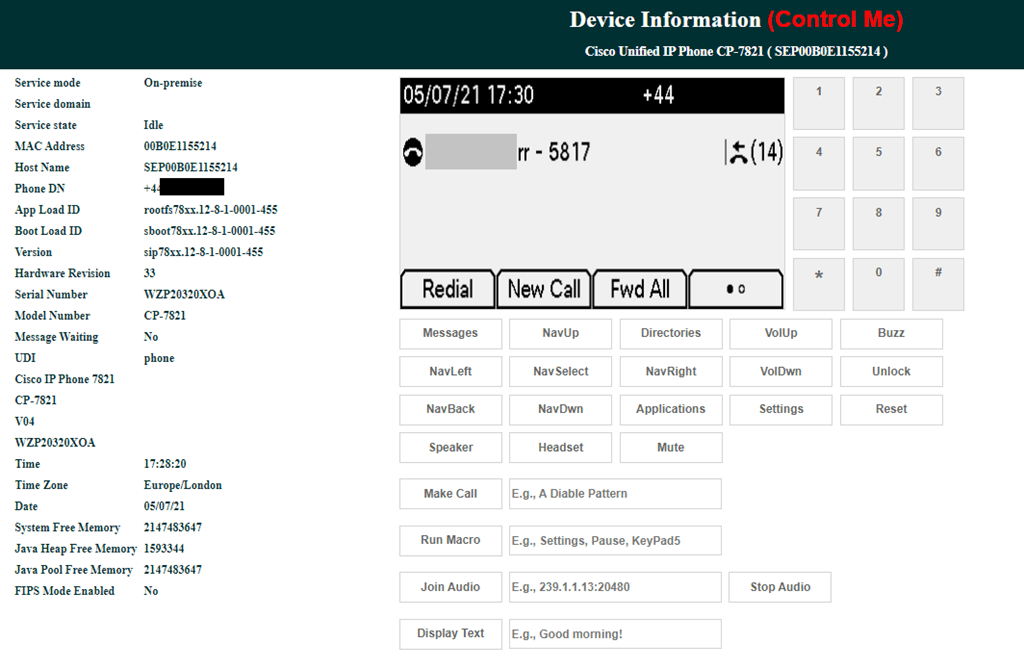This screenshot has width=1024, height=669.
Task: Click the NavDwn button
Action: pyautogui.click(x=560, y=409)
